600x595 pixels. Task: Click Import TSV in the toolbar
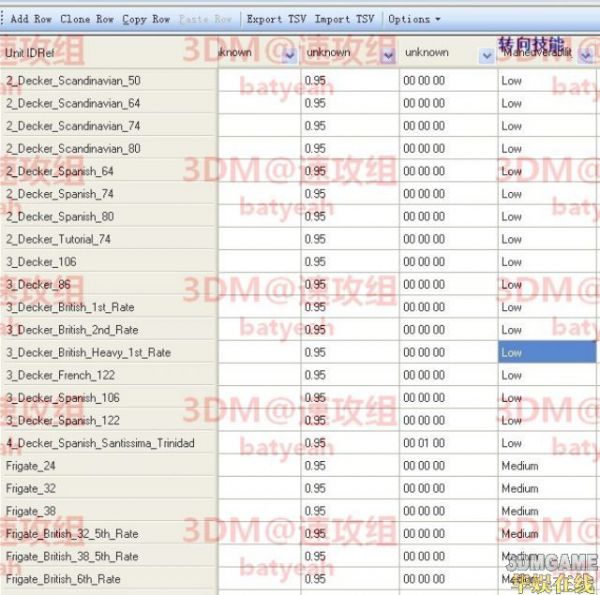pos(344,19)
